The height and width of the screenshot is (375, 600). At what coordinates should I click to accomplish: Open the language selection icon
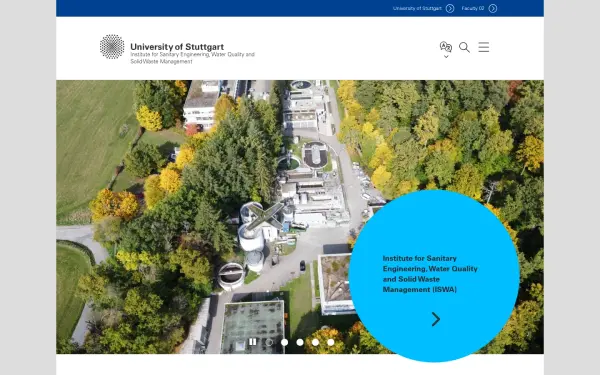pos(446,47)
